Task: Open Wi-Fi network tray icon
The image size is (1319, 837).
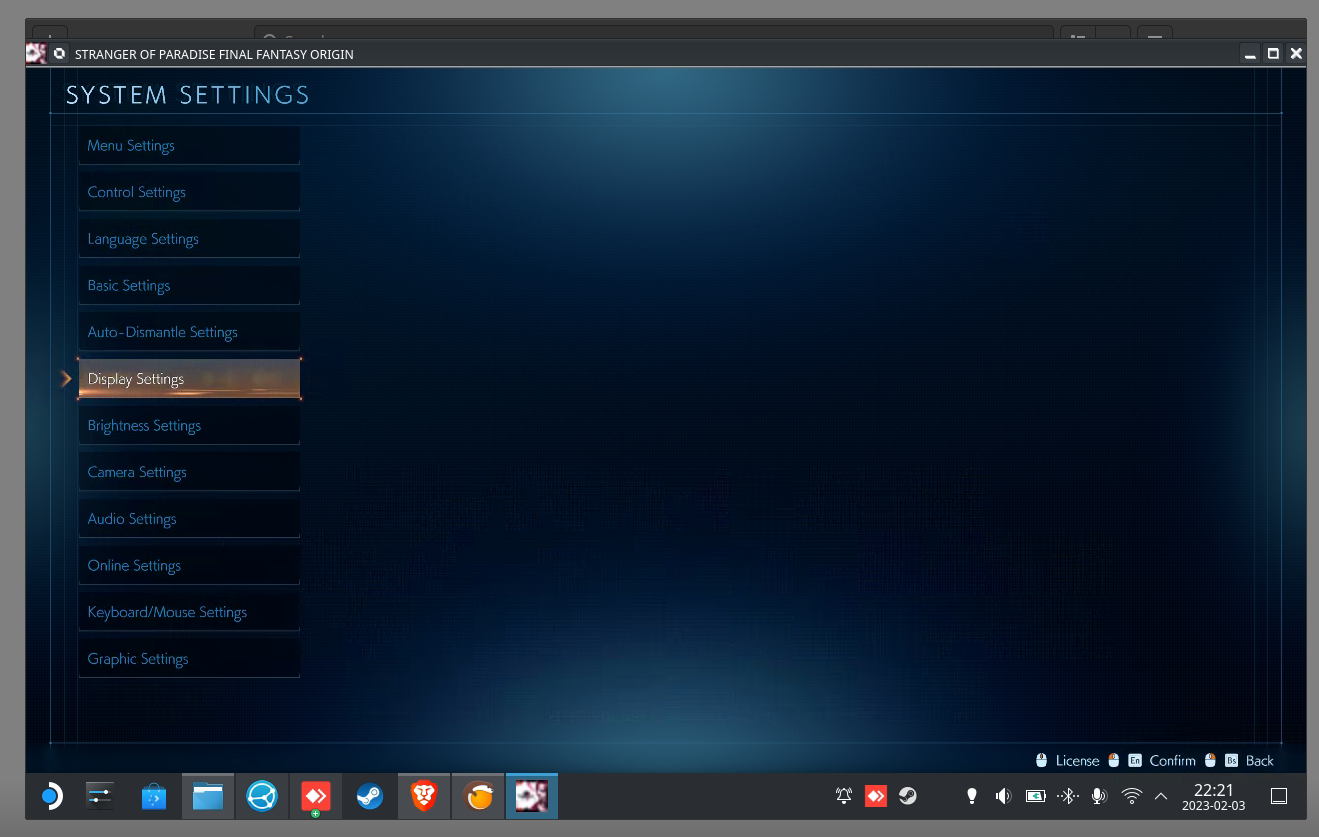Action: 1132,796
